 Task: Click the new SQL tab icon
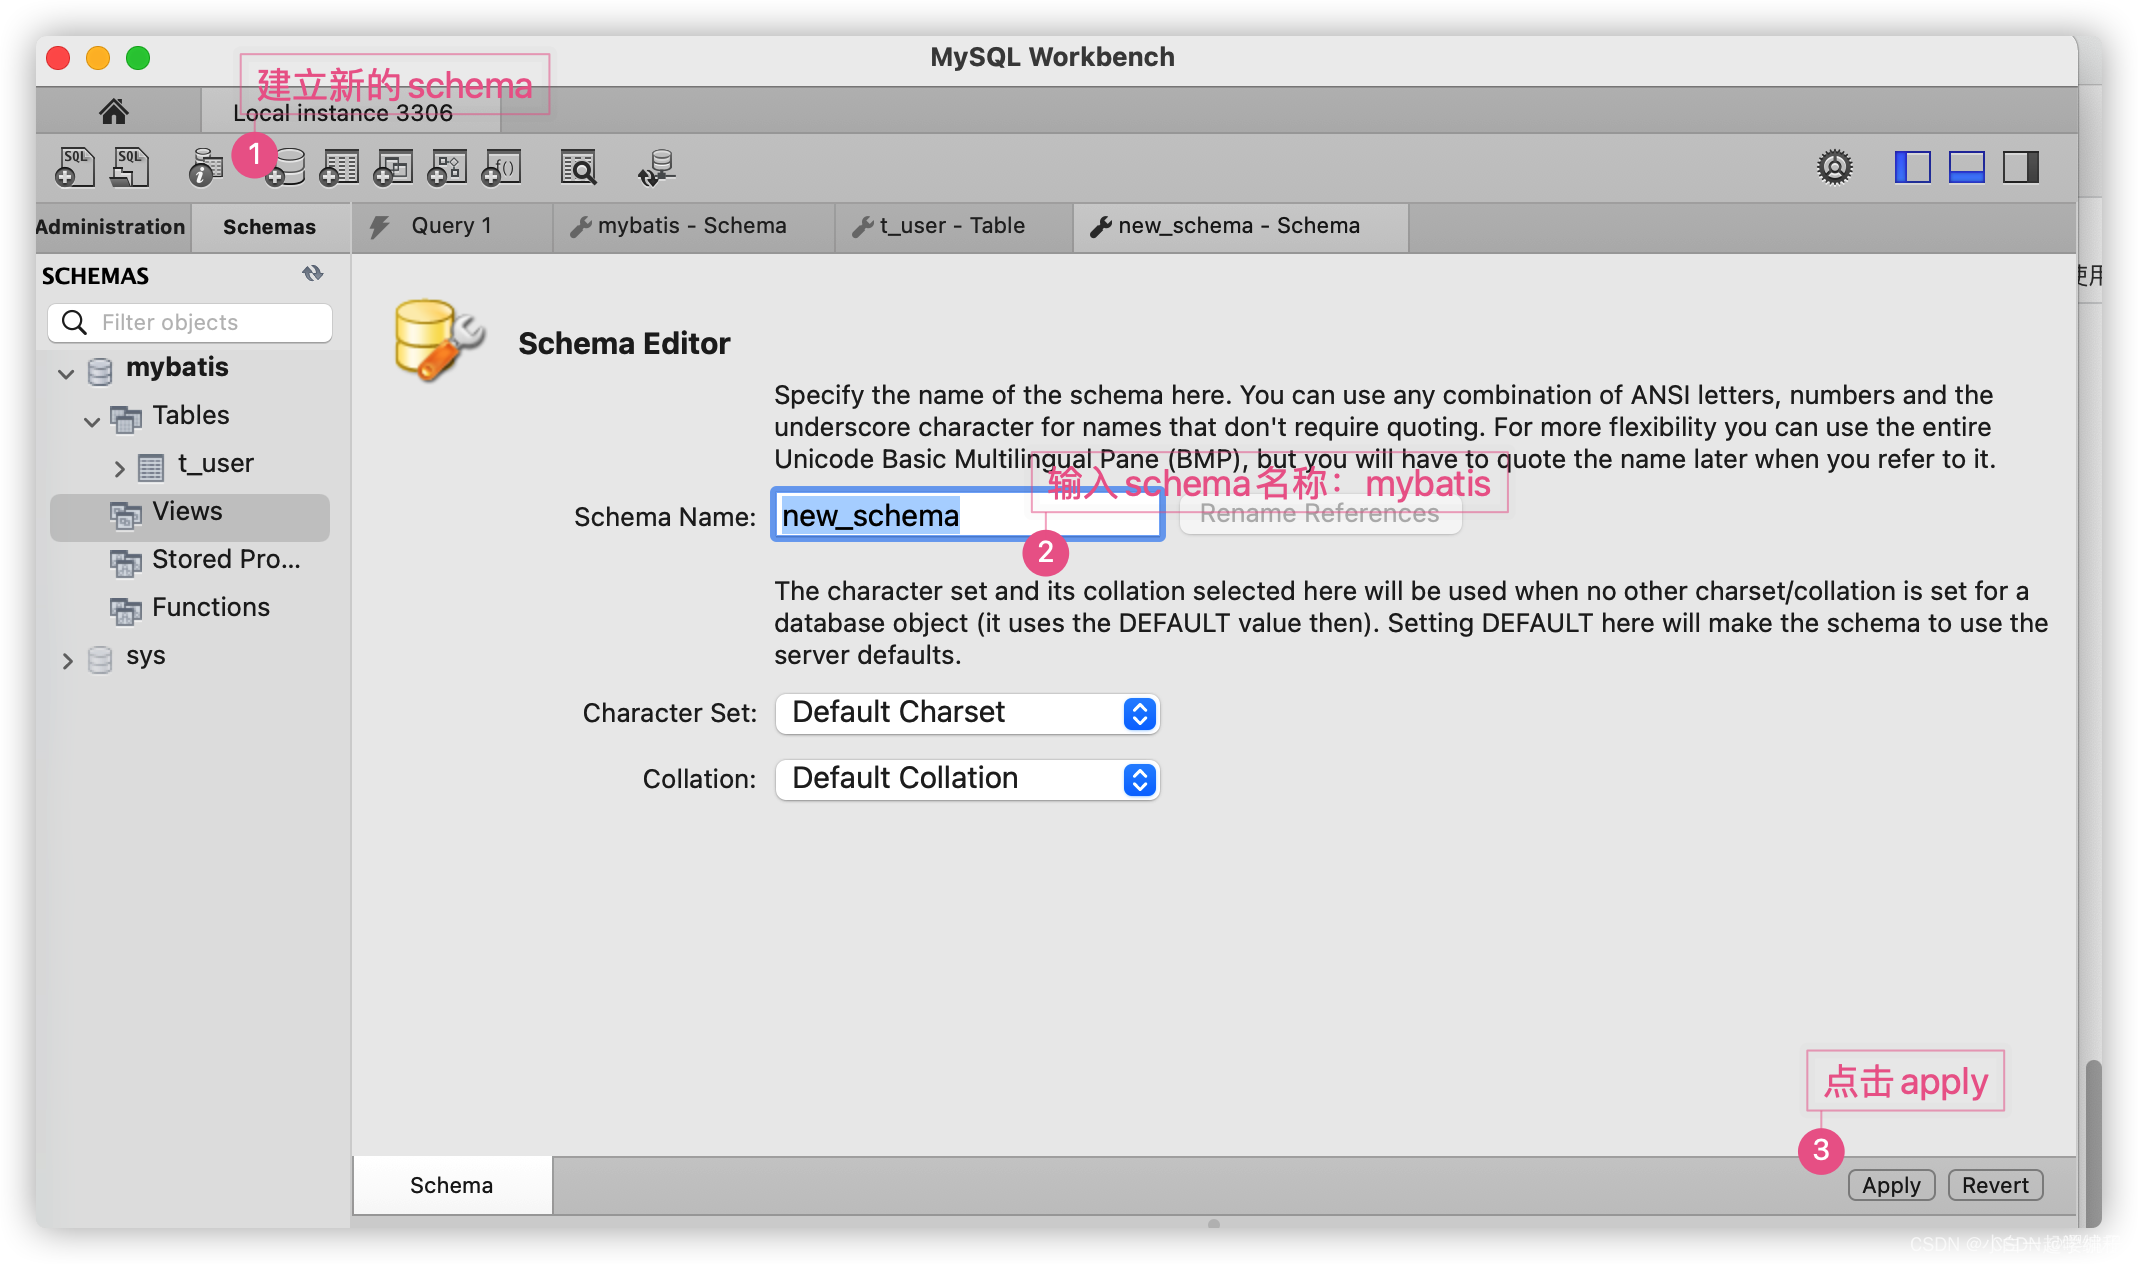(x=74, y=167)
